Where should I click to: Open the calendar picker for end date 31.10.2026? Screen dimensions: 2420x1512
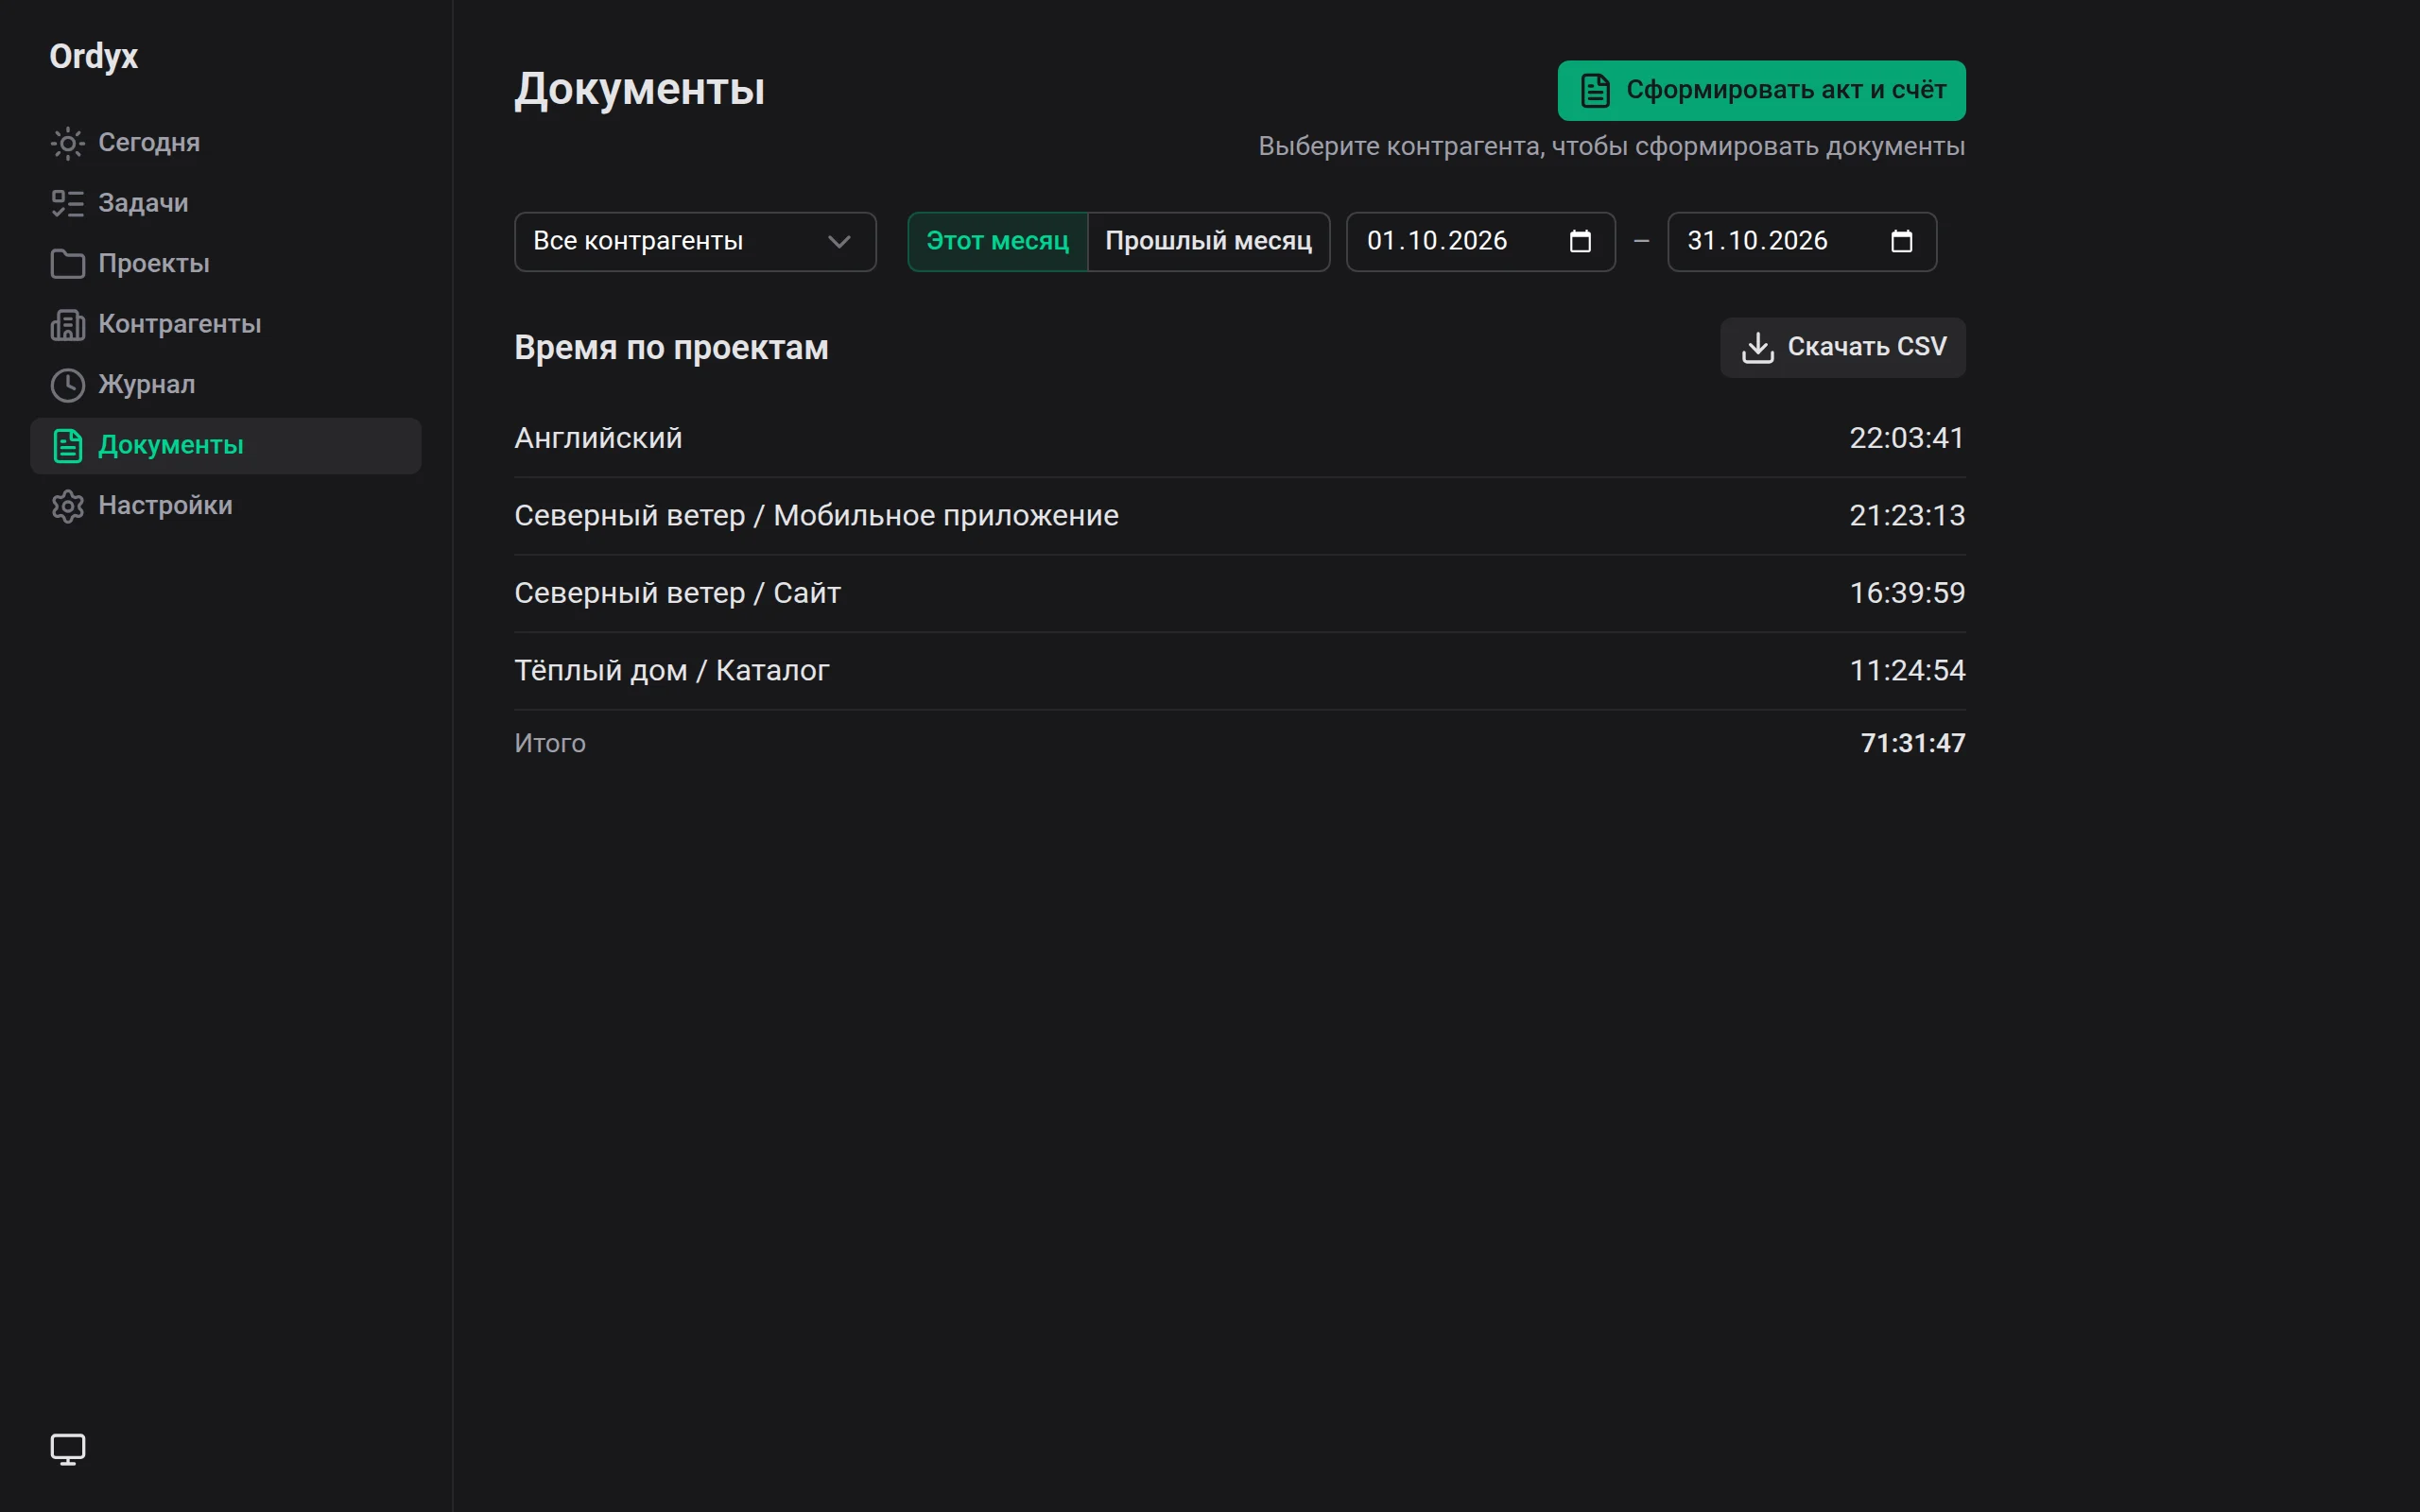(1901, 242)
